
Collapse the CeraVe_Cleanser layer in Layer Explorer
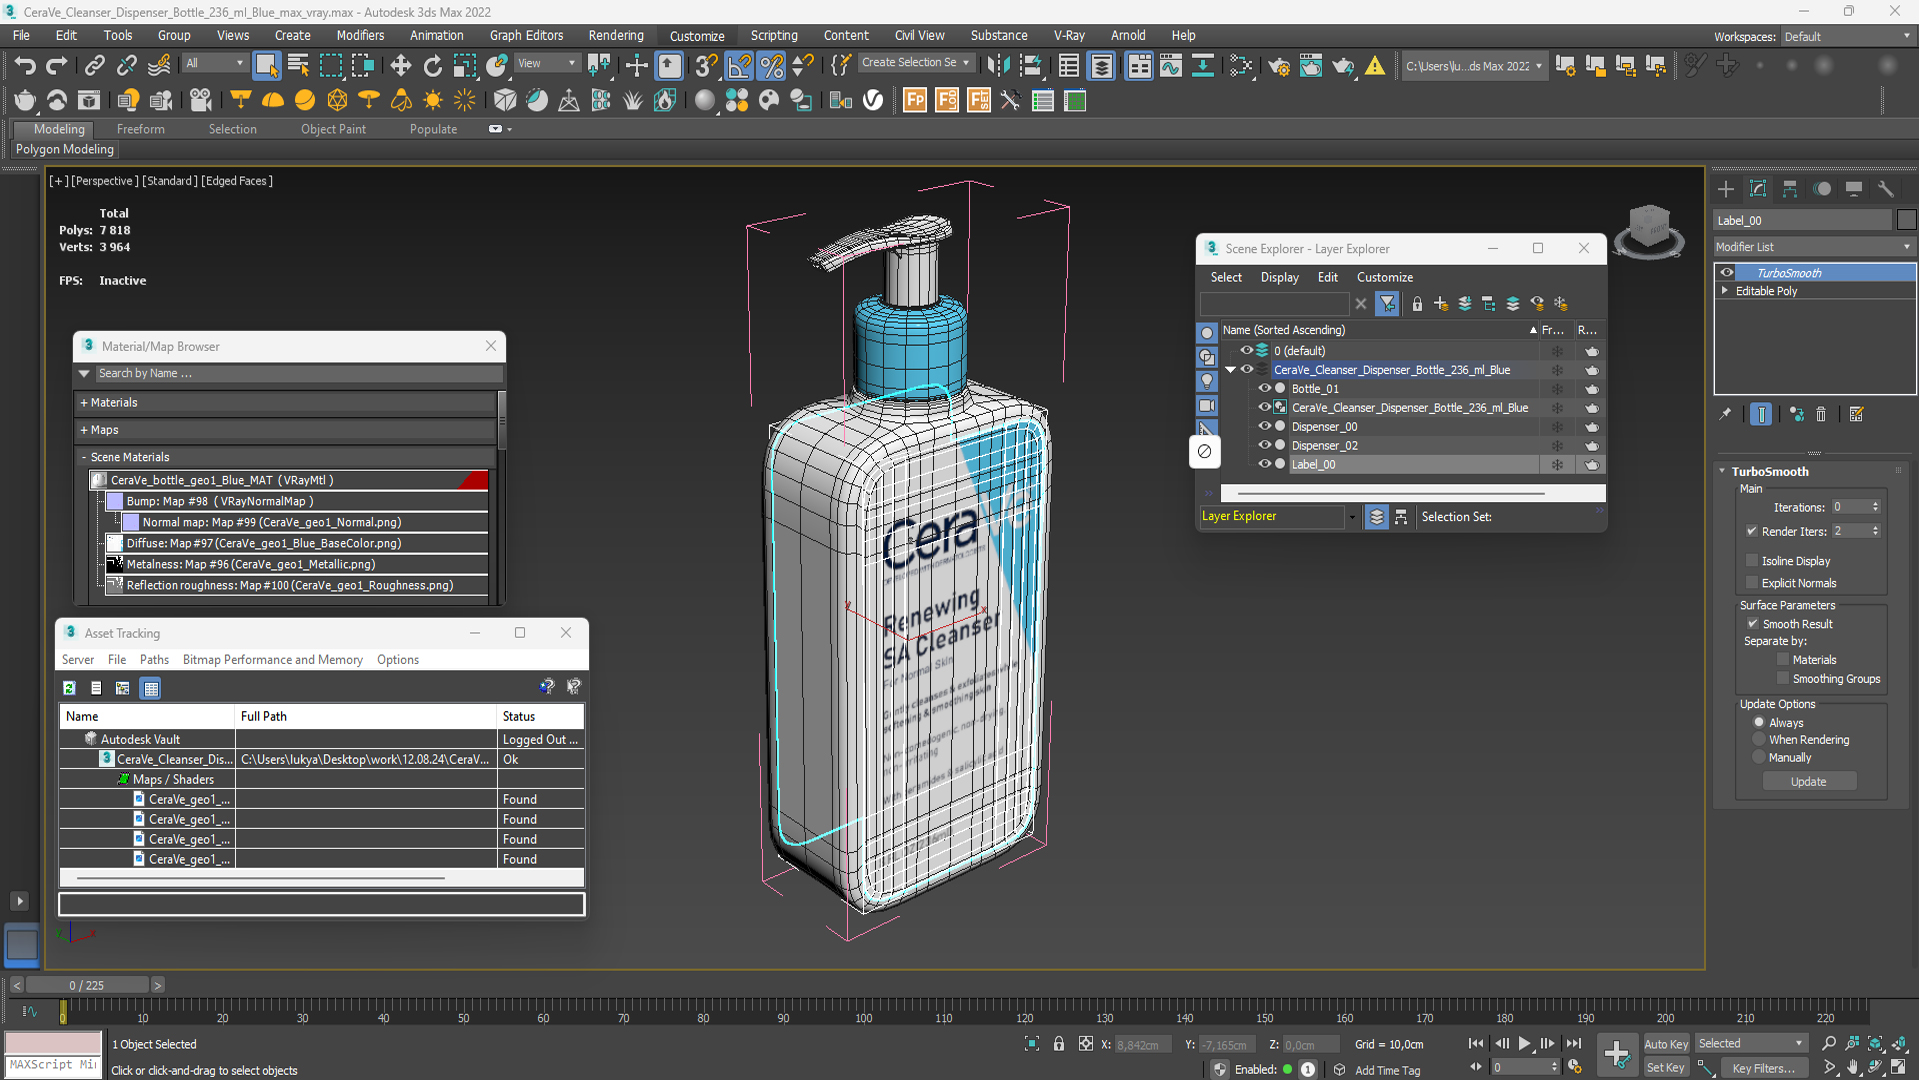point(1230,370)
